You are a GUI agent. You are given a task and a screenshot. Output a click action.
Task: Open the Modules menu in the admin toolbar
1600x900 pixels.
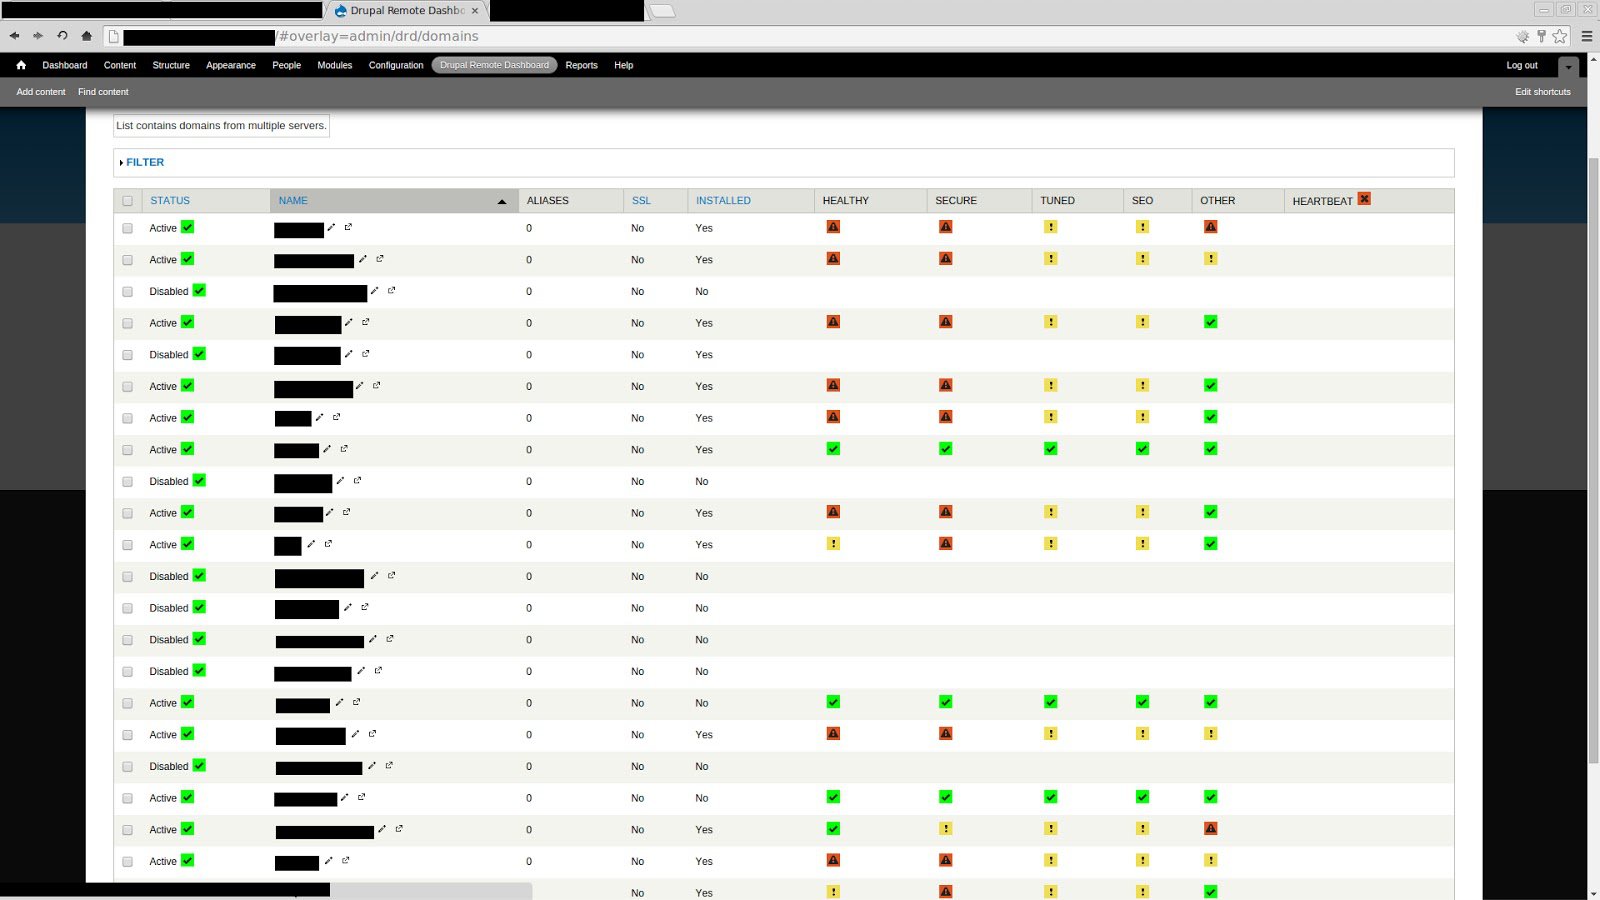pyautogui.click(x=334, y=65)
